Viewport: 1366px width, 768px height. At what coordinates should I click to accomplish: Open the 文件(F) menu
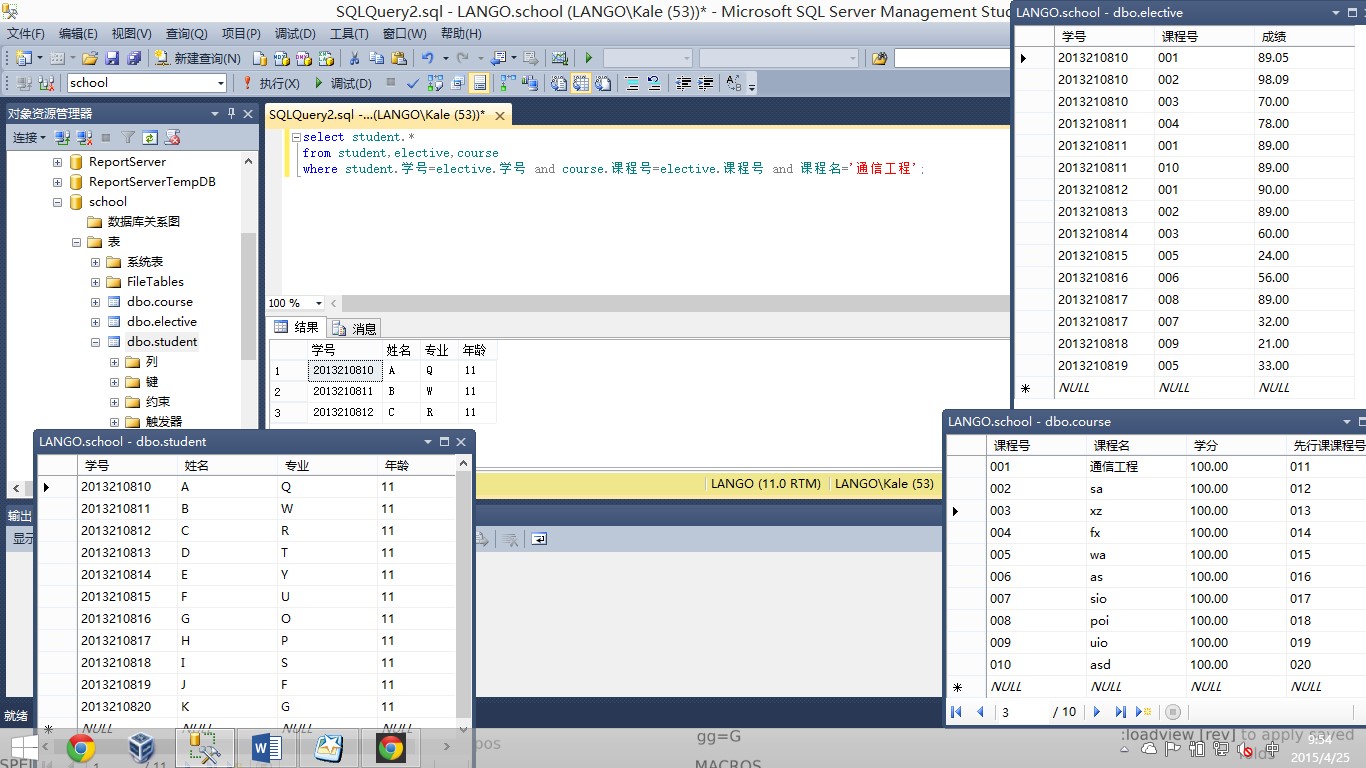26,34
